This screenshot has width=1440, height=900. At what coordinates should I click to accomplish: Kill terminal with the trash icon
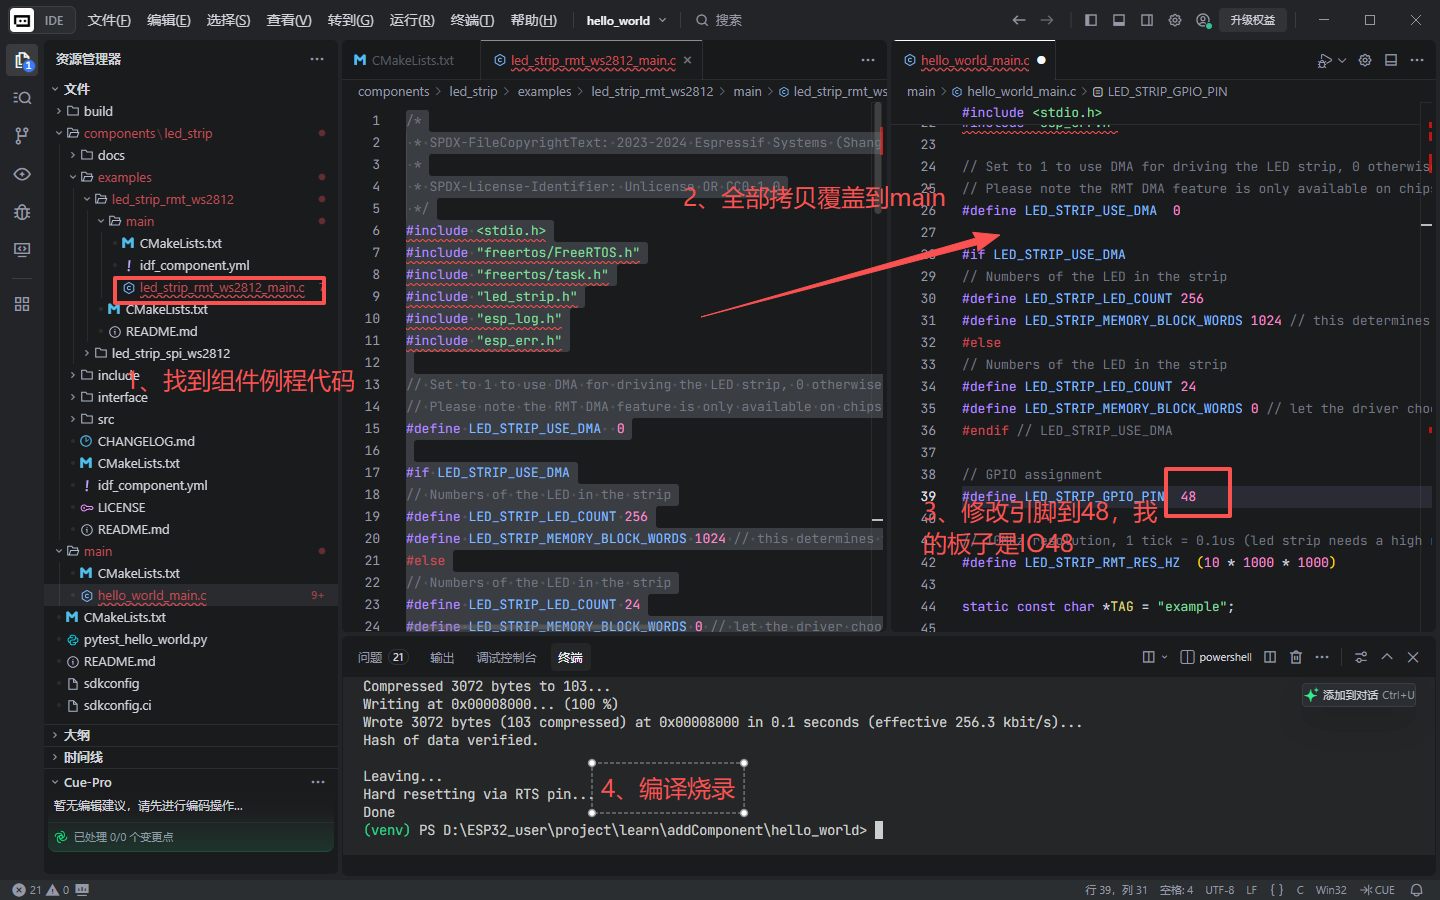click(1296, 657)
